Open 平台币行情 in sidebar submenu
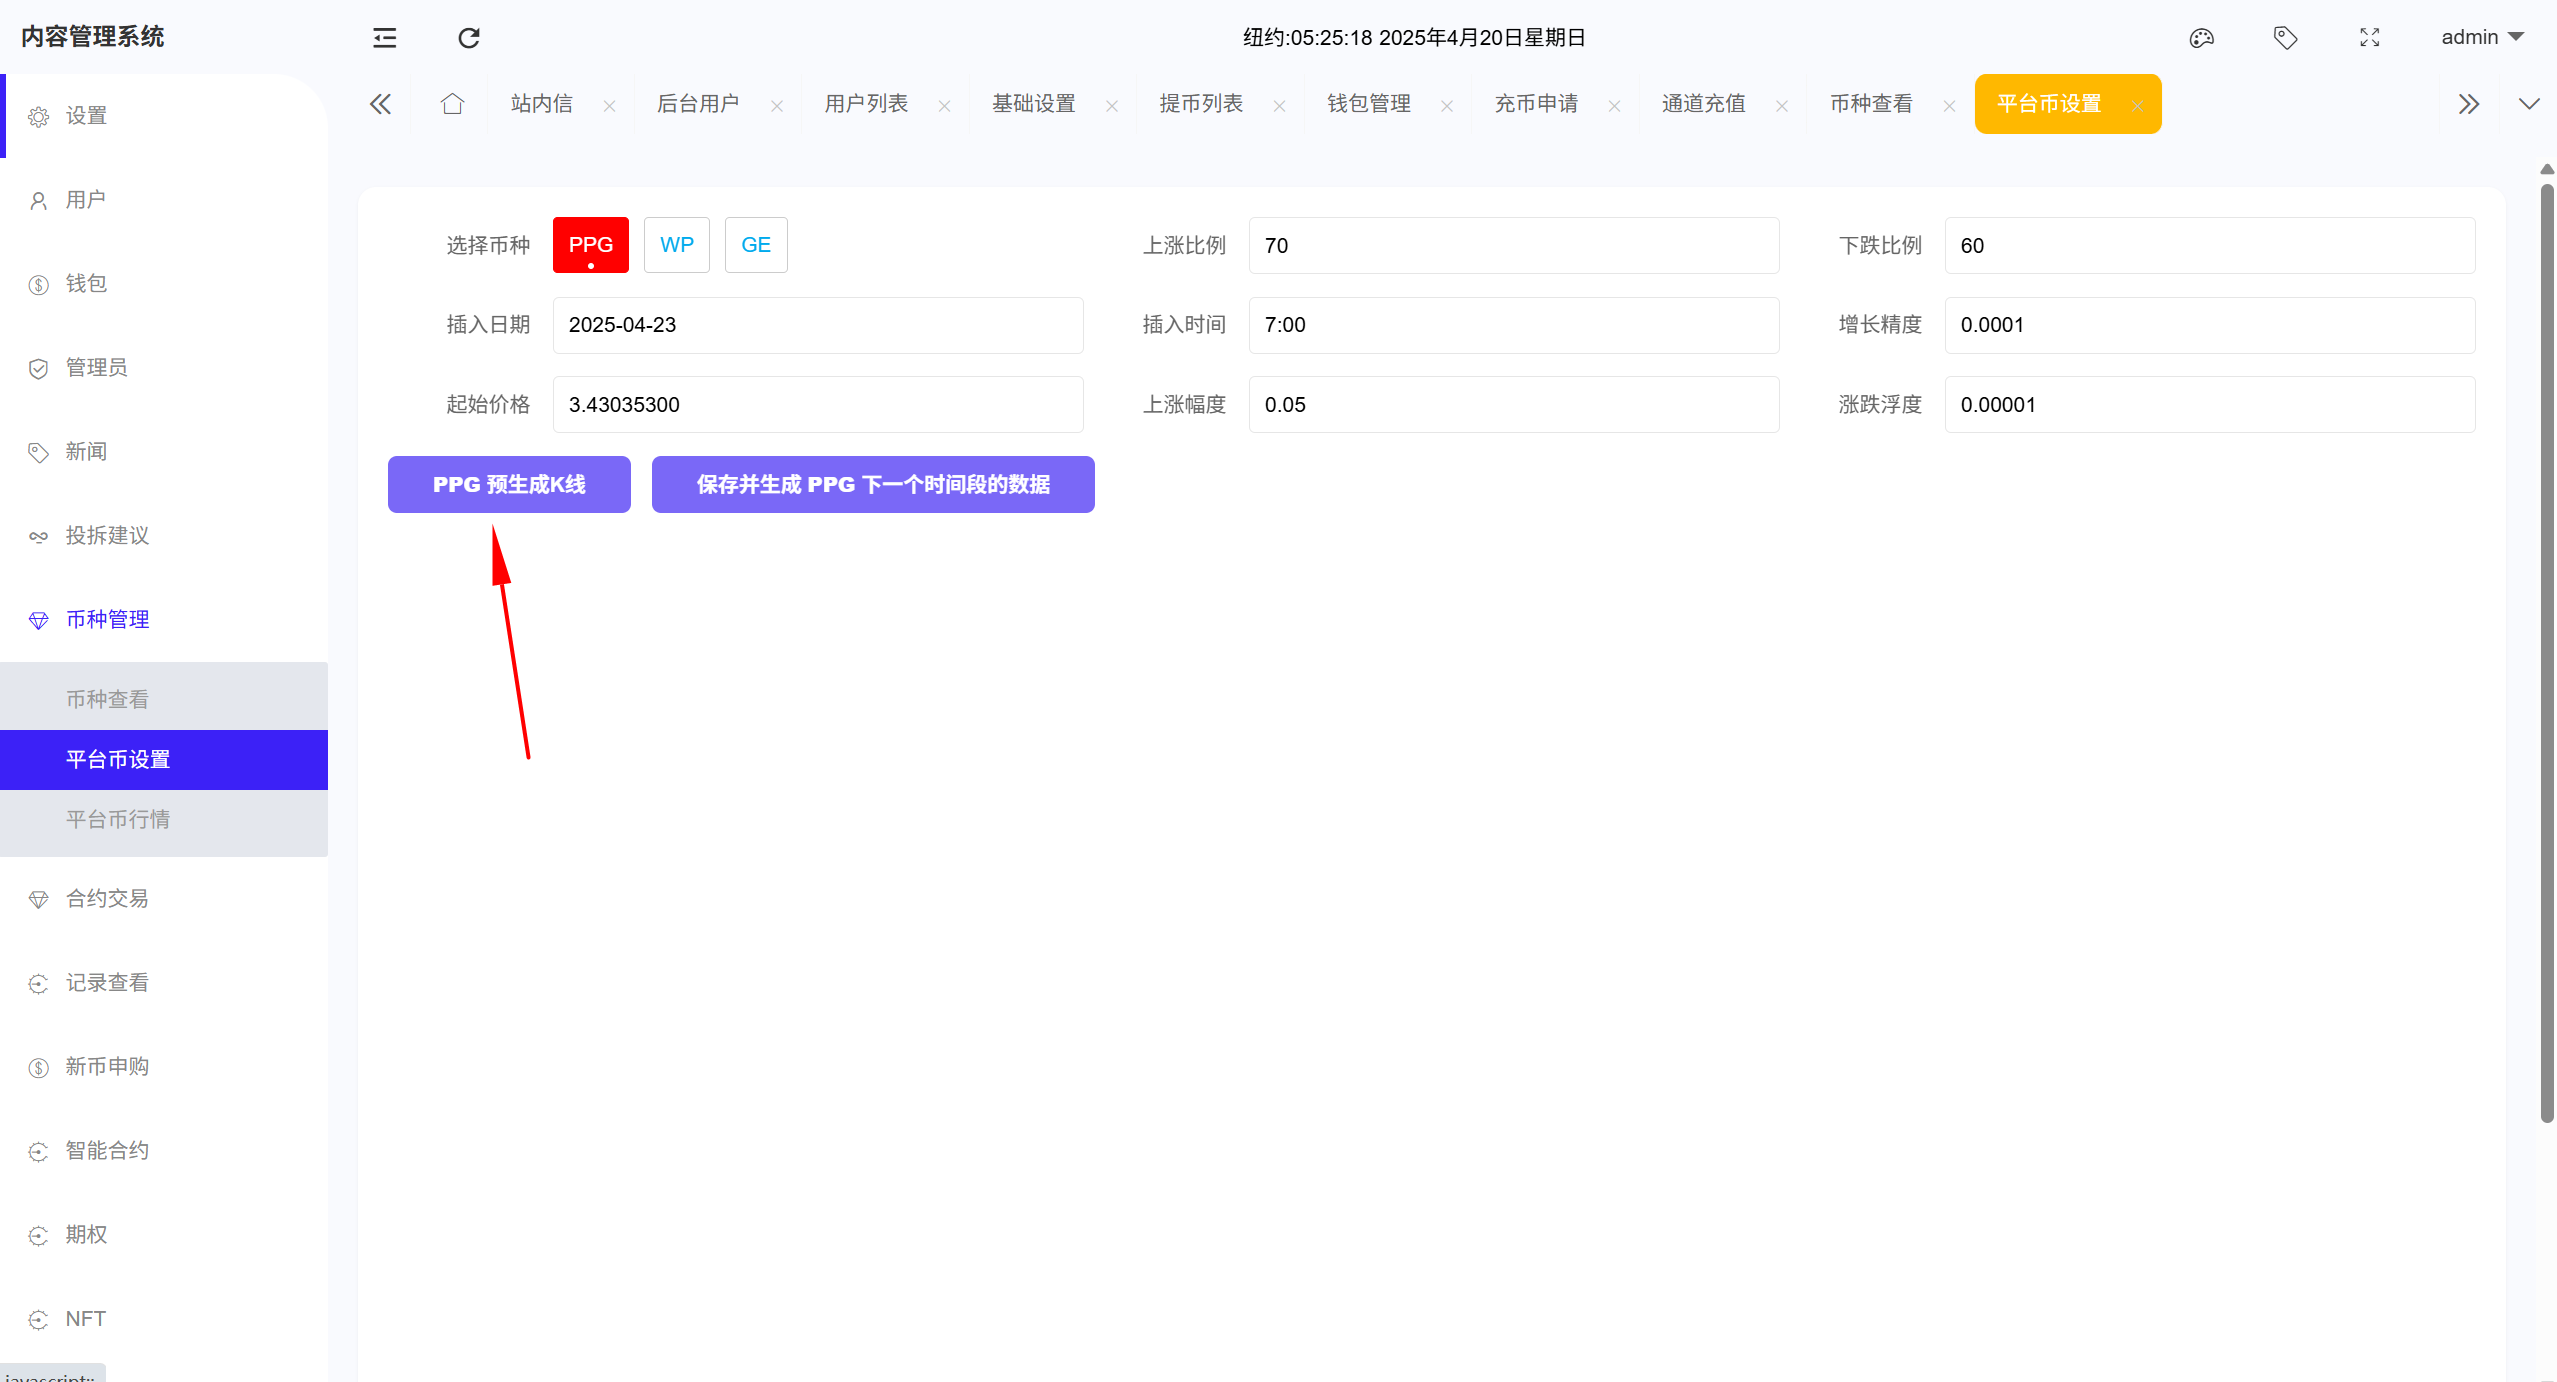This screenshot has width=2557, height=1382. point(118,820)
